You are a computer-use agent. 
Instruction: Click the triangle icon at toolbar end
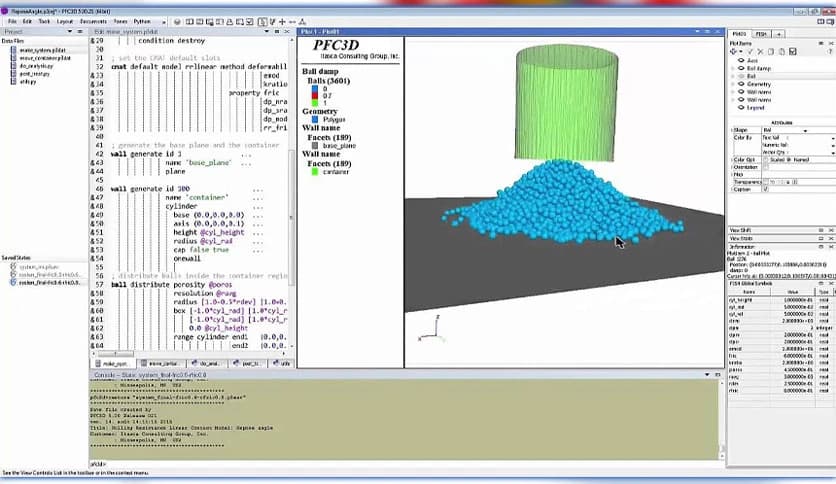302,22
